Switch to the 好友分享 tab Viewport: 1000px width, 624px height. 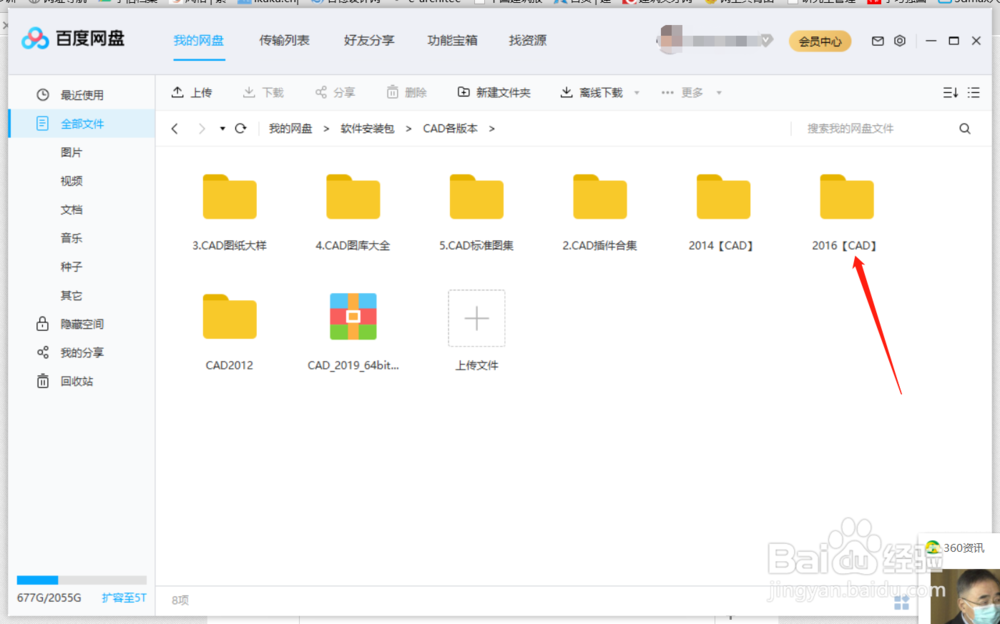369,40
